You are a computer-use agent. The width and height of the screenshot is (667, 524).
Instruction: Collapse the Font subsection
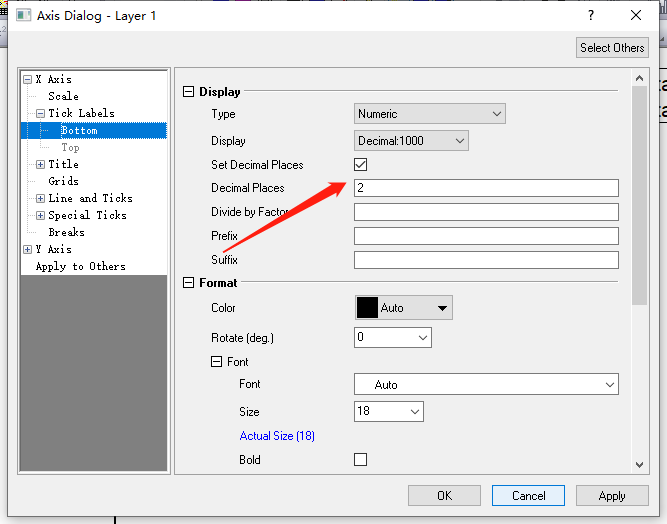(x=217, y=362)
